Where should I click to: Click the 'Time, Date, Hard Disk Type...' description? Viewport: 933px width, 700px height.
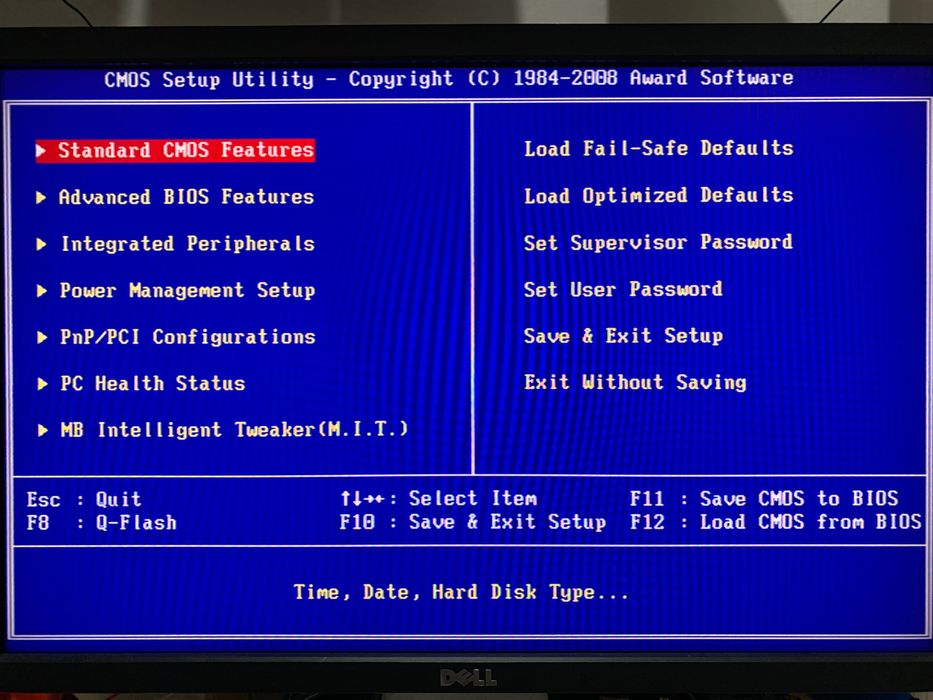pyautogui.click(x=461, y=592)
